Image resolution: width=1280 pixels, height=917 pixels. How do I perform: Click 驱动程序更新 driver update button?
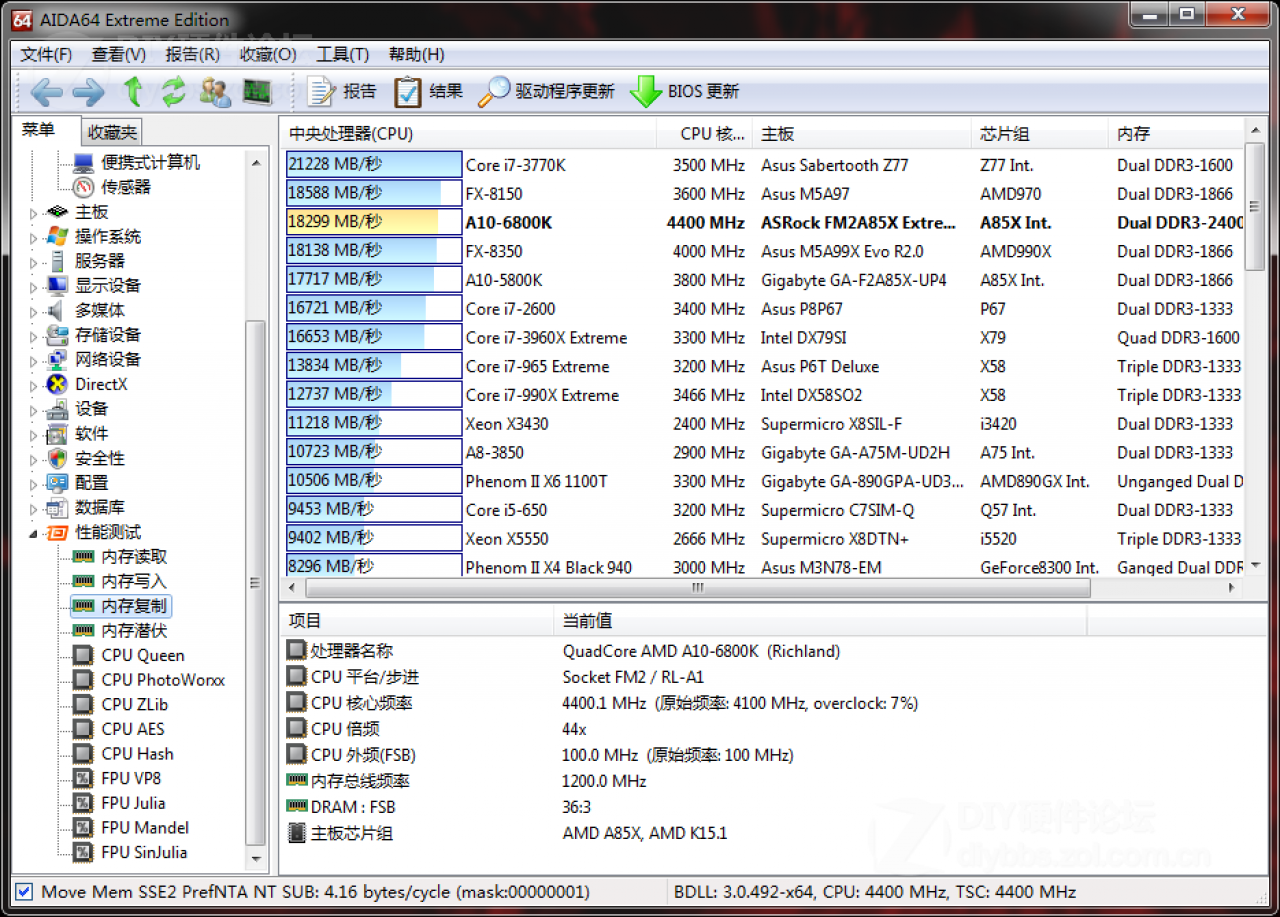tap(546, 92)
